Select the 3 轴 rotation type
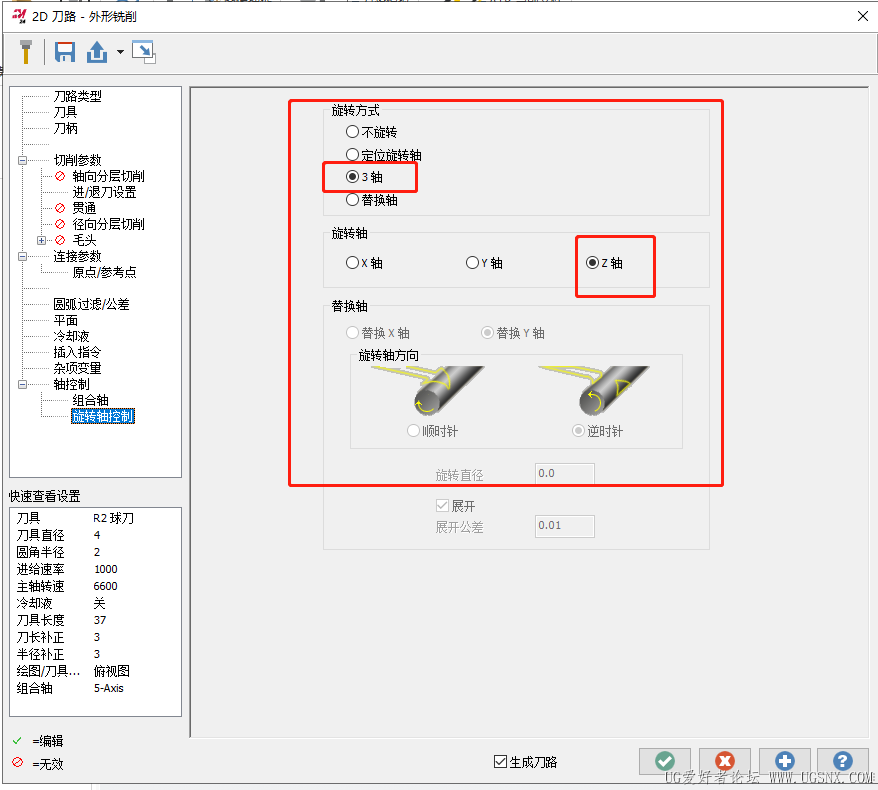Viewport: 878px width, 790px height. [364, 177]
